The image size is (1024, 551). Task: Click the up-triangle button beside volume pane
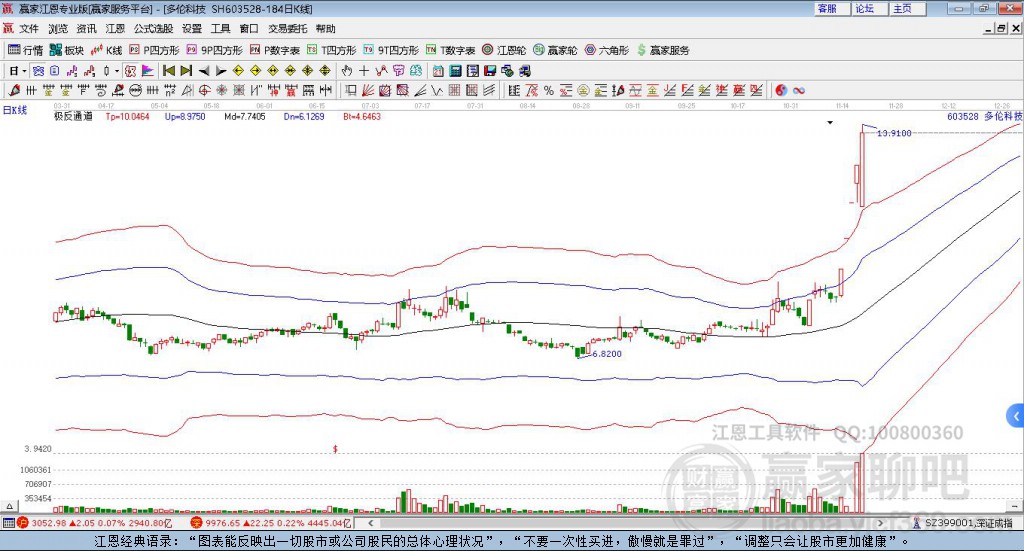(x=9, y=506)
